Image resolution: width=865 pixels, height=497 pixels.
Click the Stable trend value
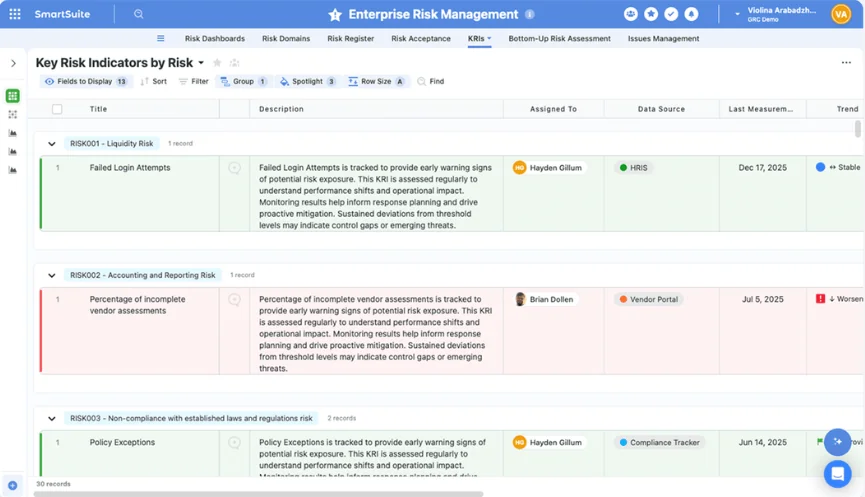click(x=837, y=167)
